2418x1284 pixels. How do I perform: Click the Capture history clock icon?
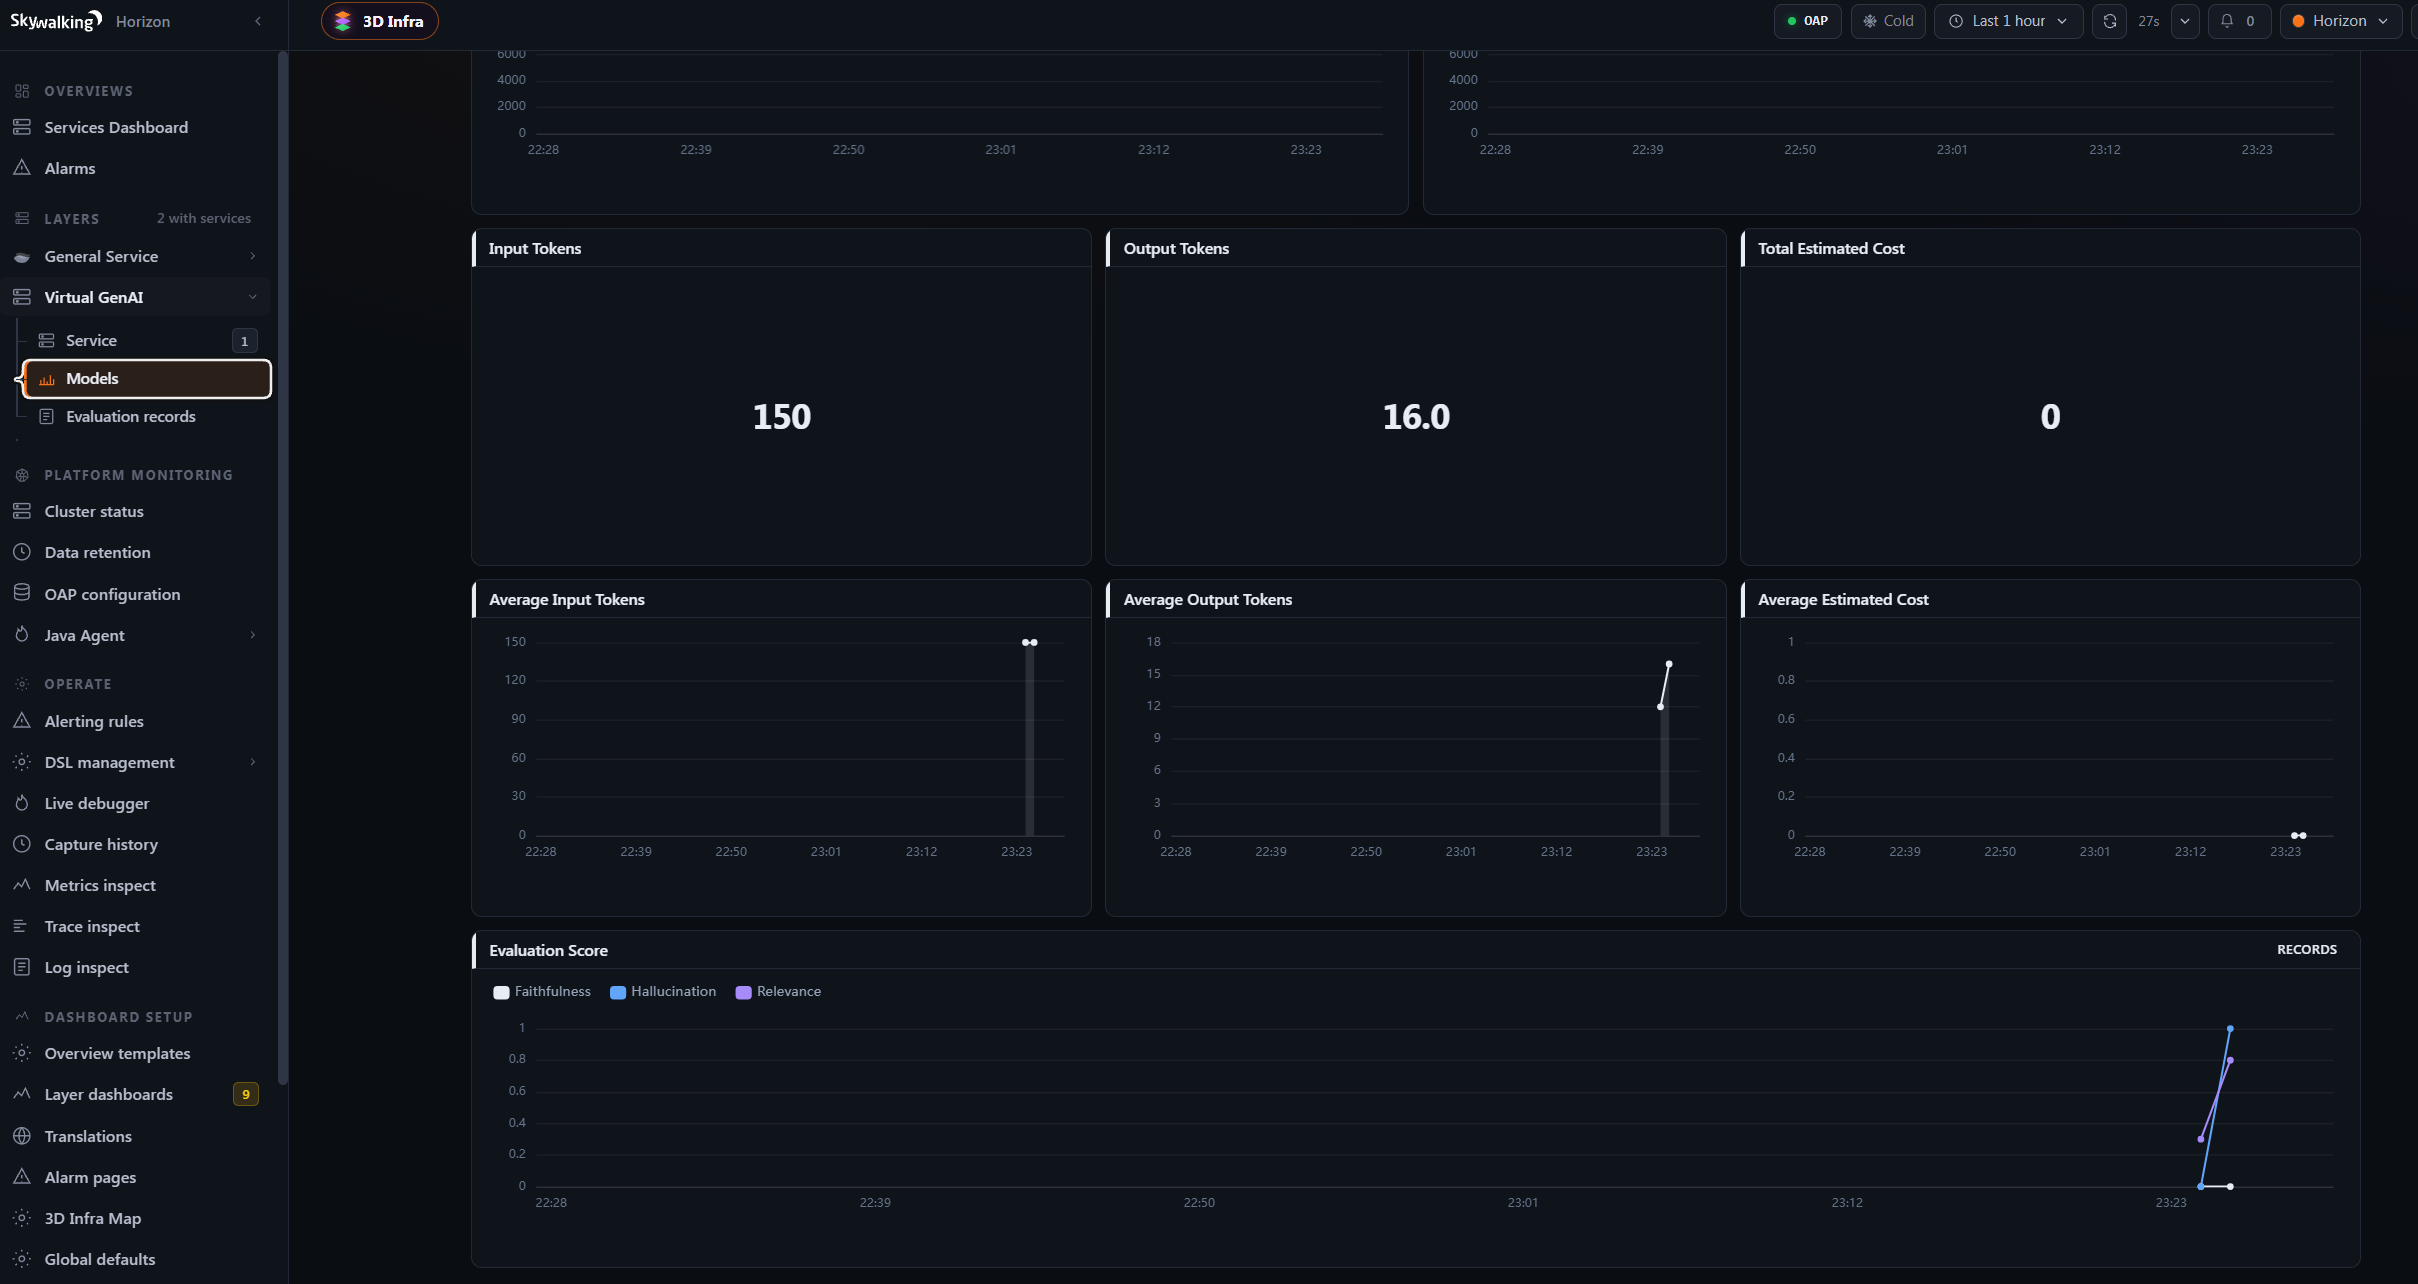[22, 844]
